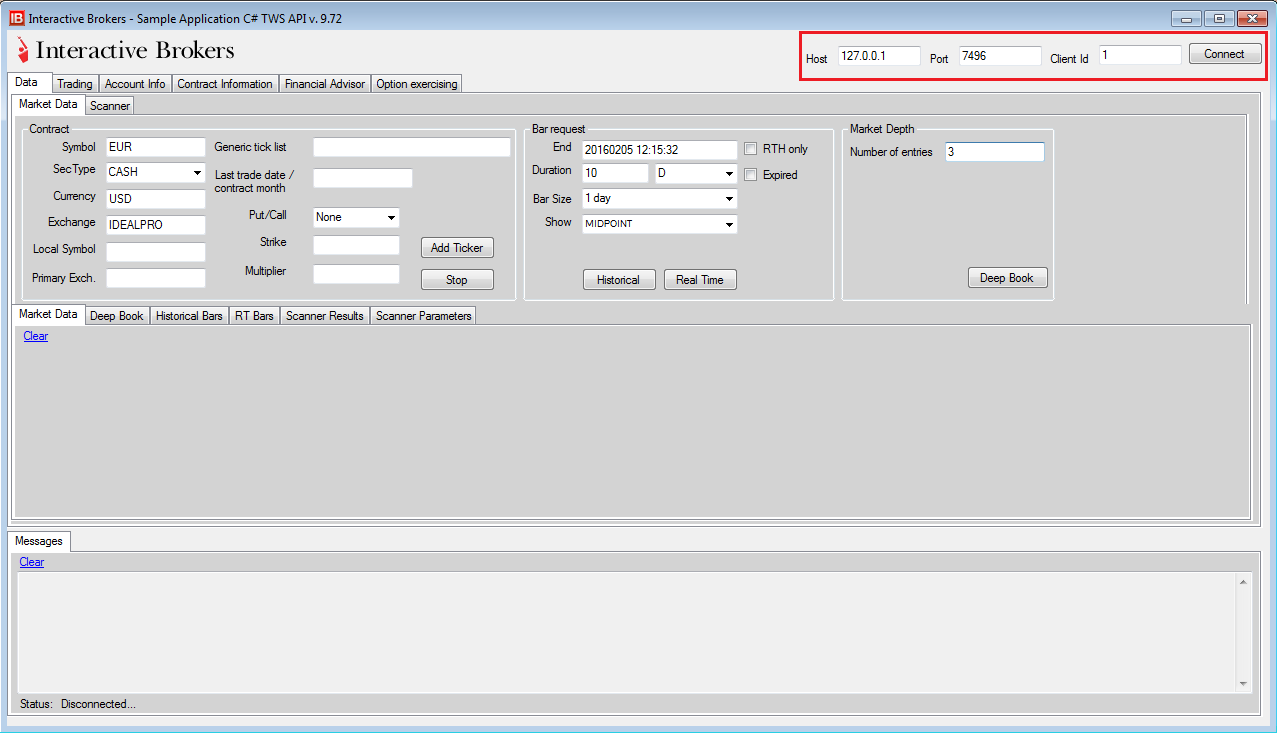Open the Put/Call dropdown showing None
Image resolution: width=1277 pixels, height=733 pixels.
(356, 217)
